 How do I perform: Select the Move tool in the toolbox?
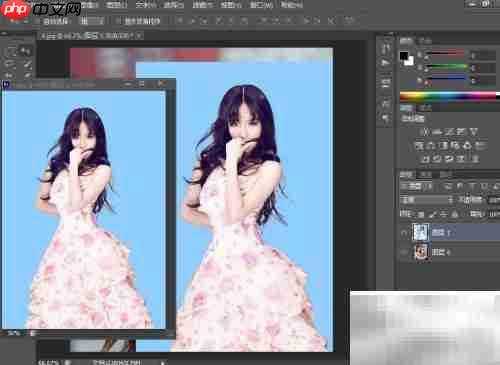point(26,51)
